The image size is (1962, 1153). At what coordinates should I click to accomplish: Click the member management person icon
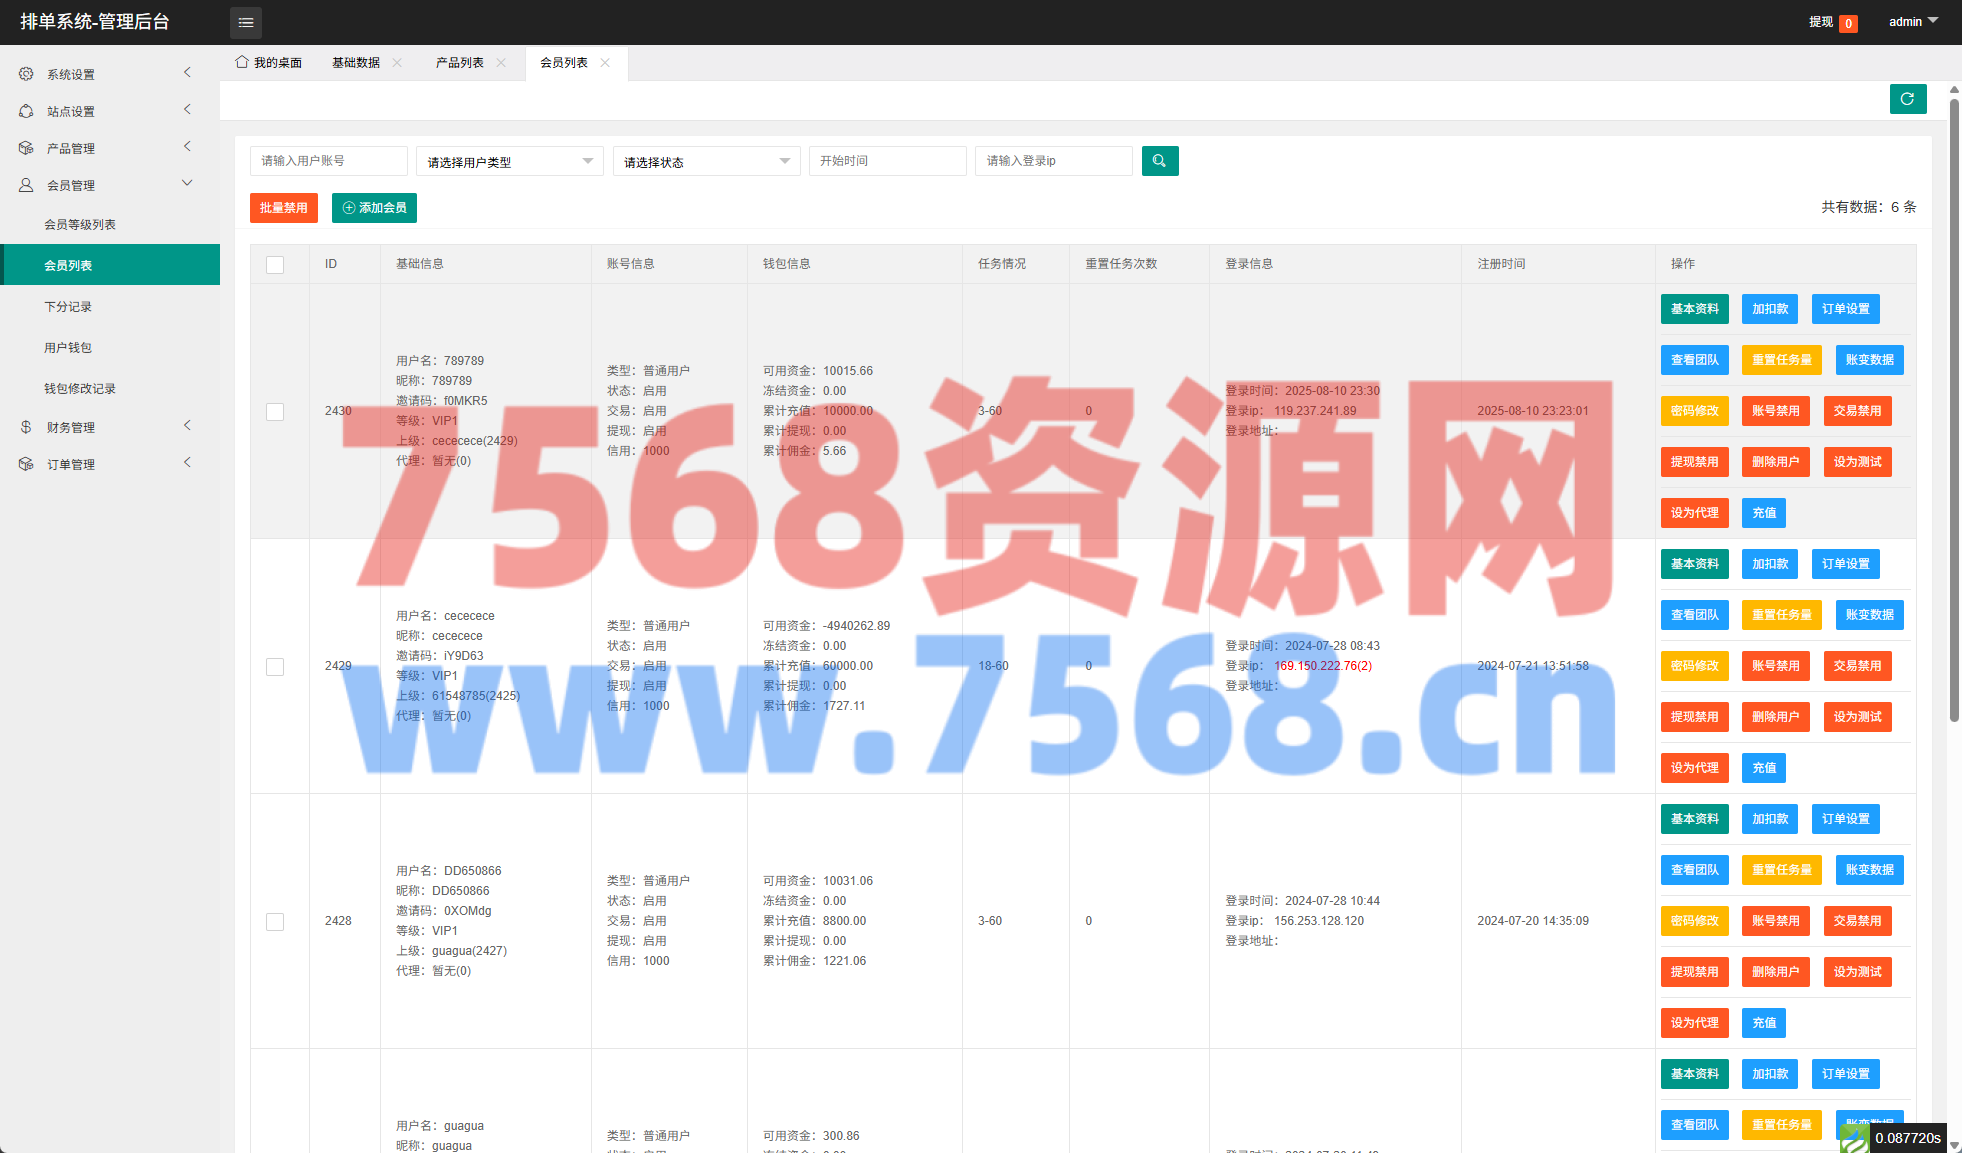(26, 185)
